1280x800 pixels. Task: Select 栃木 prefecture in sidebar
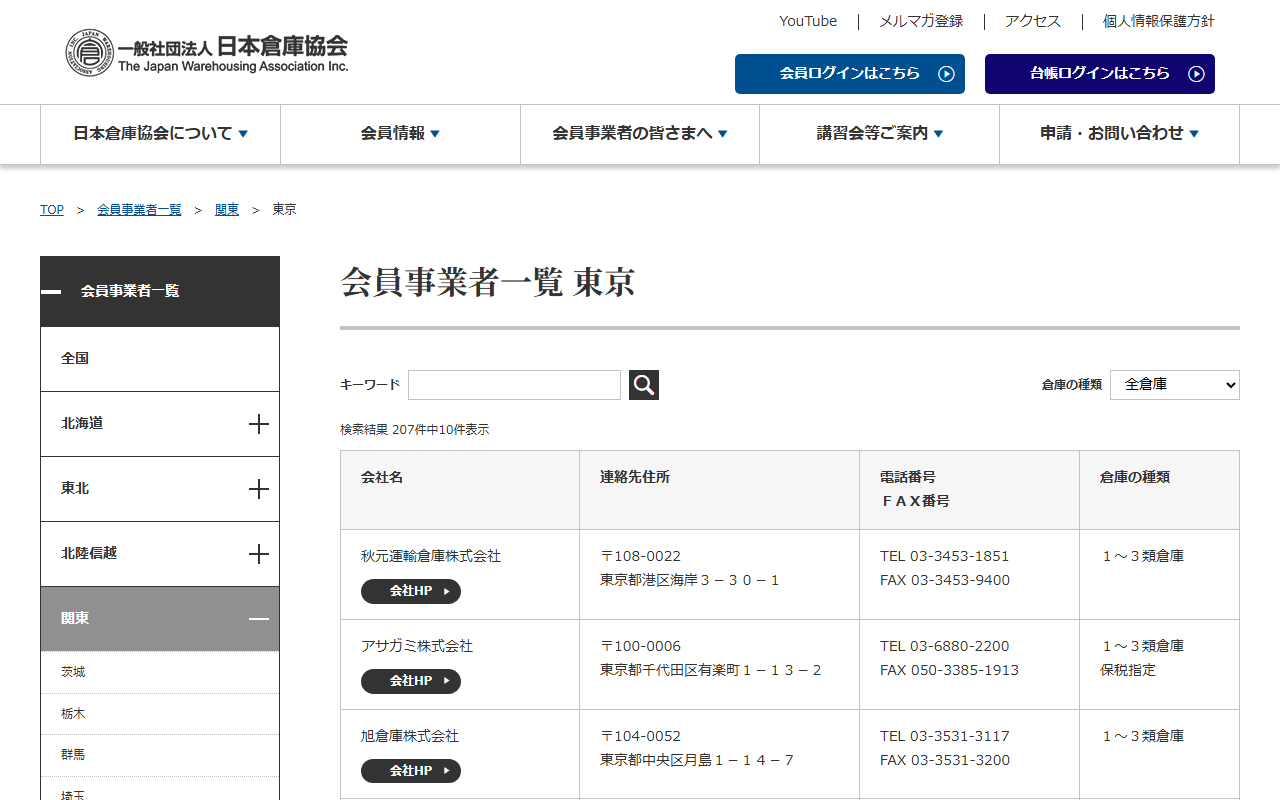pos(160,714)
